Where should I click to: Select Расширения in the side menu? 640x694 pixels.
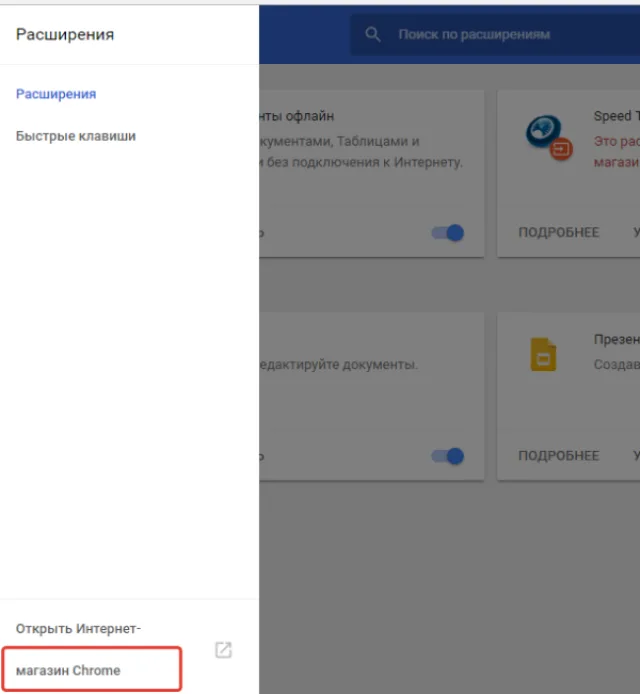56,94
